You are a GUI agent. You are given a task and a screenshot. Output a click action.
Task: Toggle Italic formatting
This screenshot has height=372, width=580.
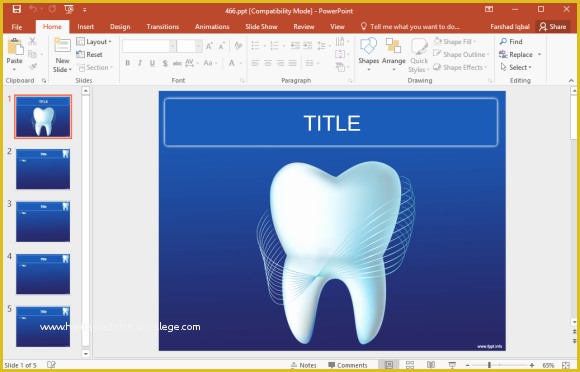click(x=140, y=63)
